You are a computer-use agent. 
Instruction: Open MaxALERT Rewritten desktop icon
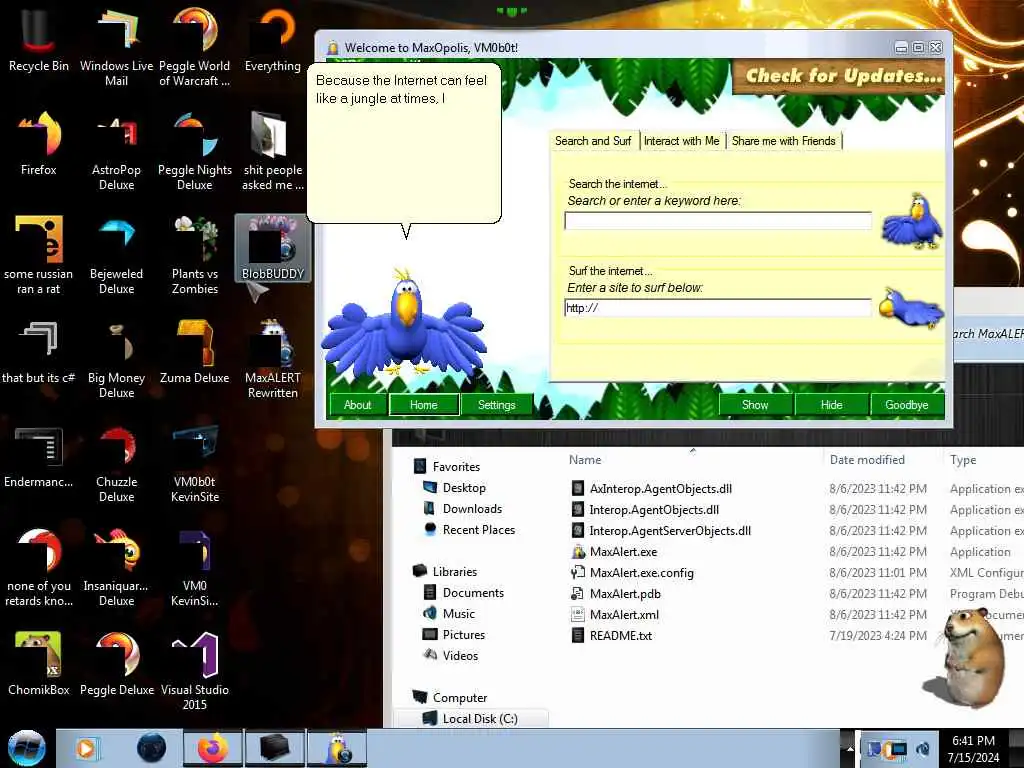pyautogui.click(x=272, y=359)
